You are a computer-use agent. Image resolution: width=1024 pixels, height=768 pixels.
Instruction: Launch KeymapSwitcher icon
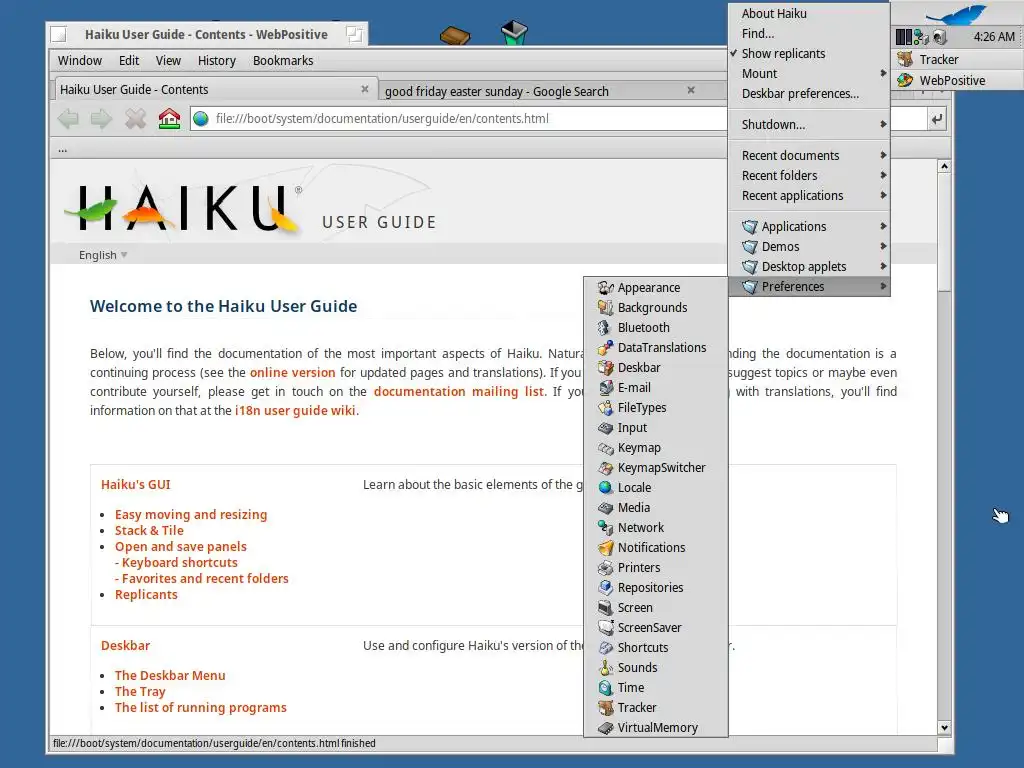[x=606, y=468]
